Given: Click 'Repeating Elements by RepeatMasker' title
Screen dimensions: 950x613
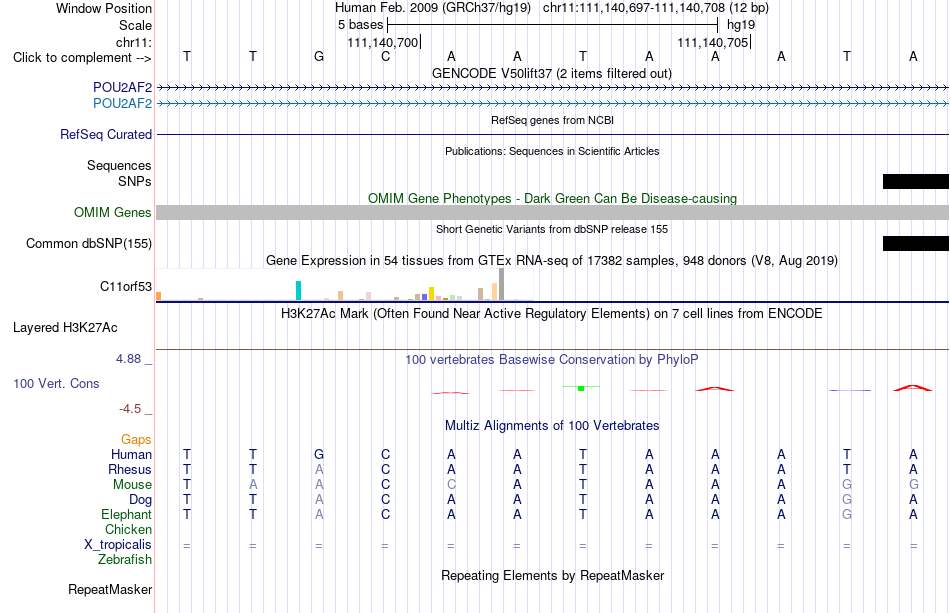Looking at the screenshot, I should 553,575.
